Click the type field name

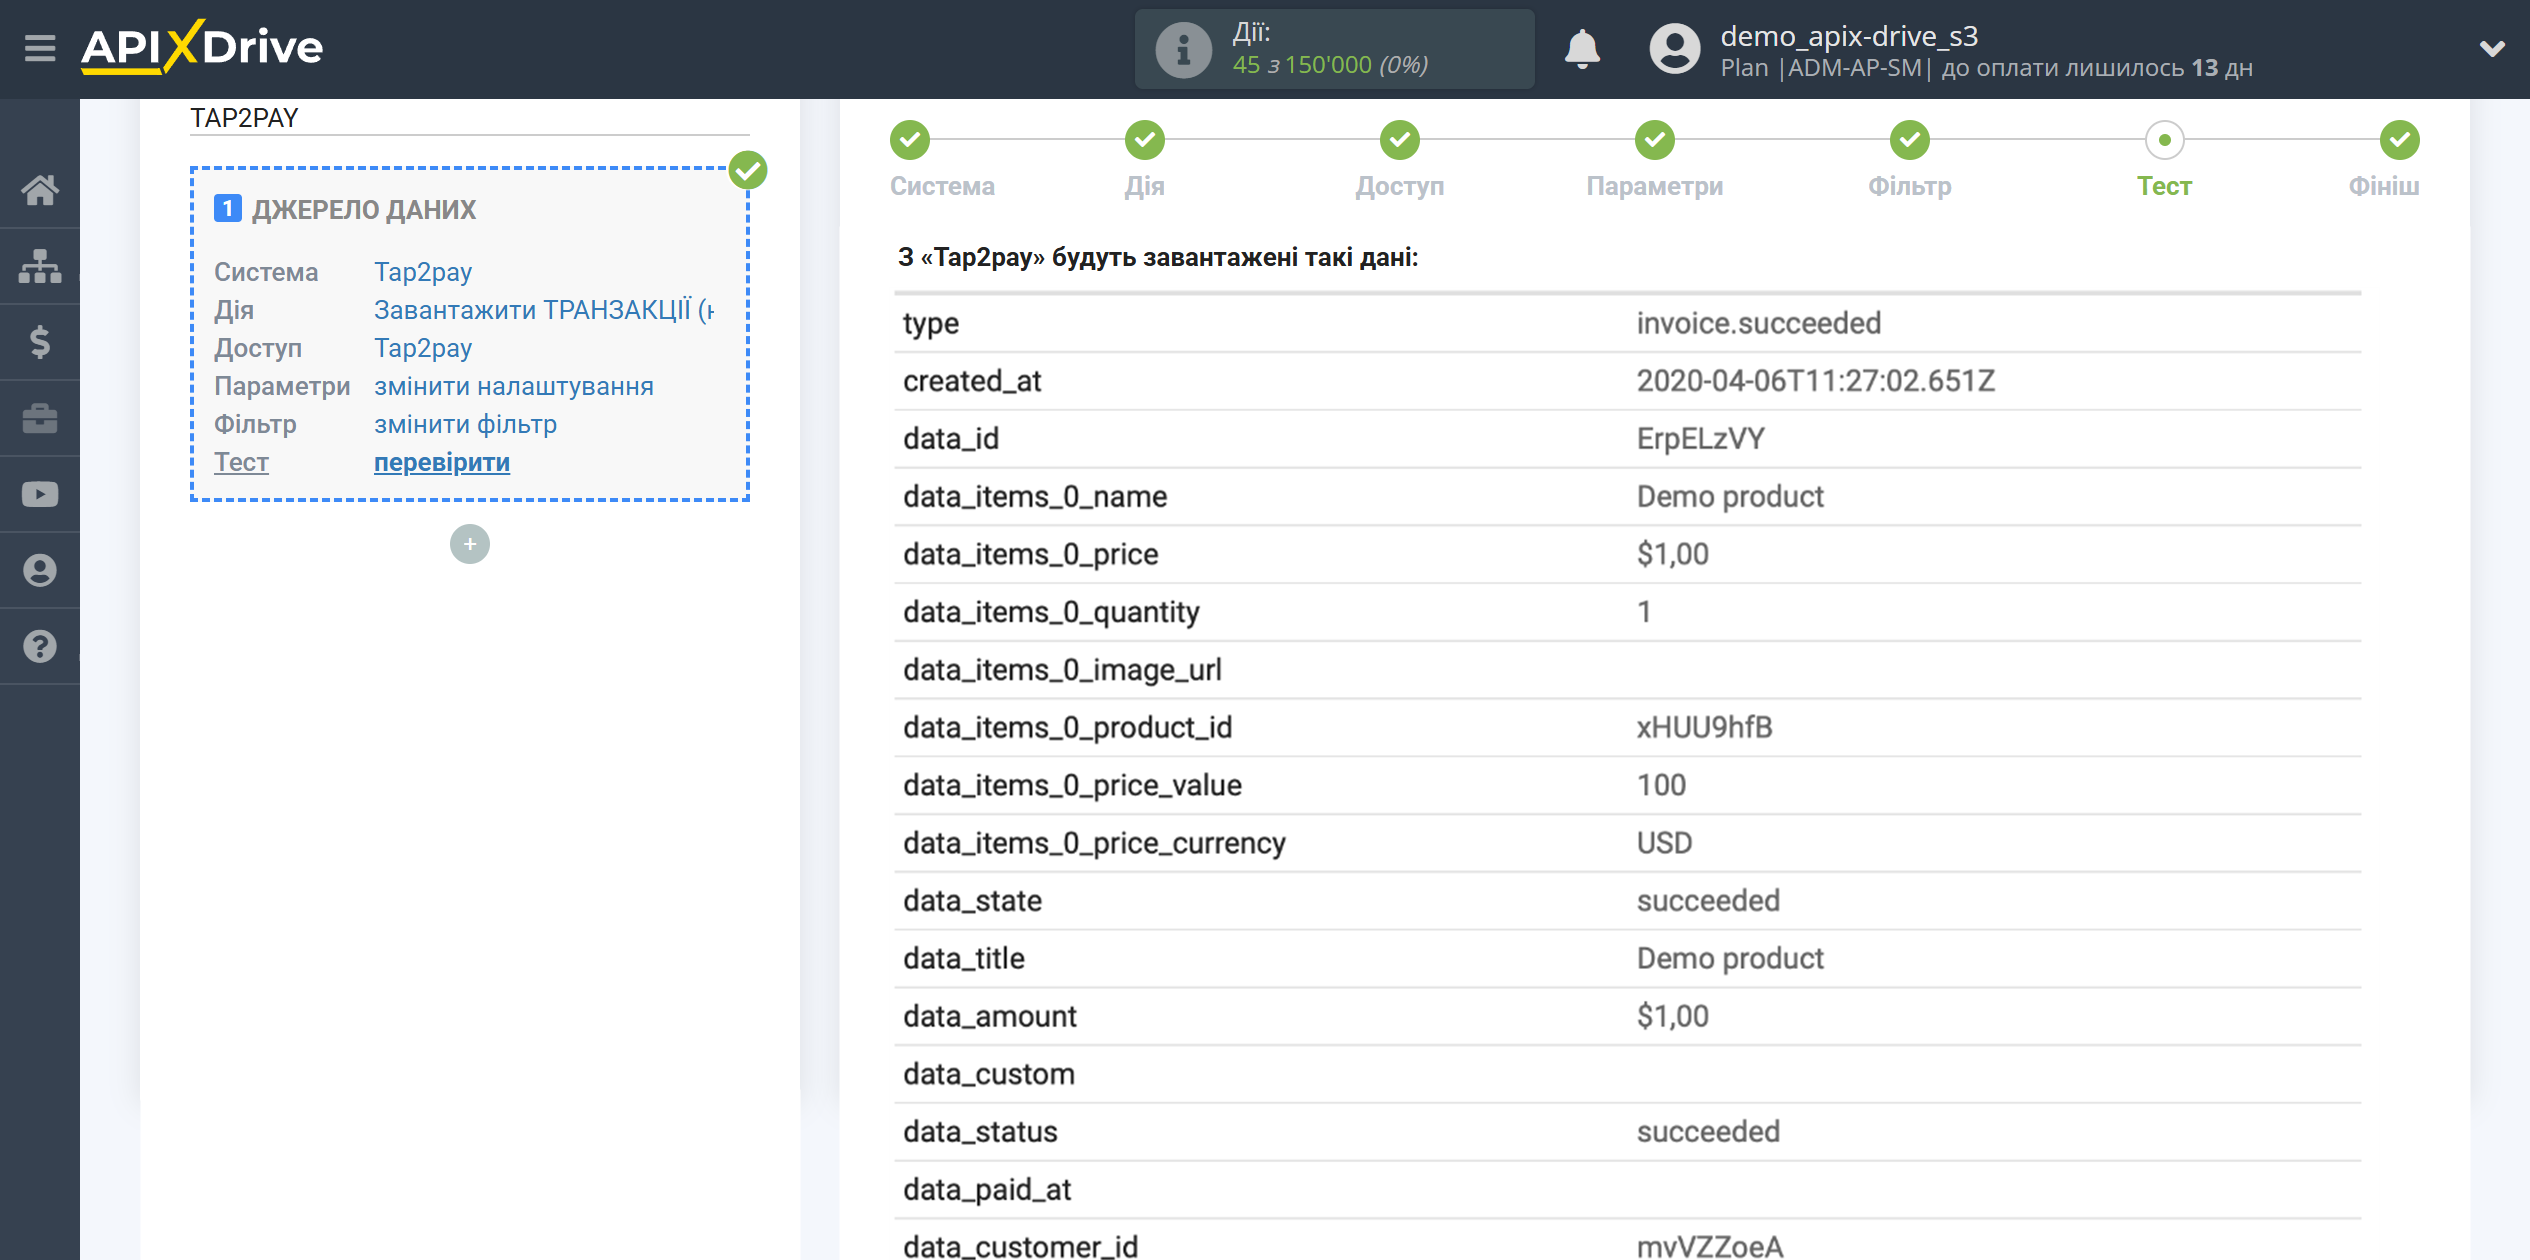(931, 324)
